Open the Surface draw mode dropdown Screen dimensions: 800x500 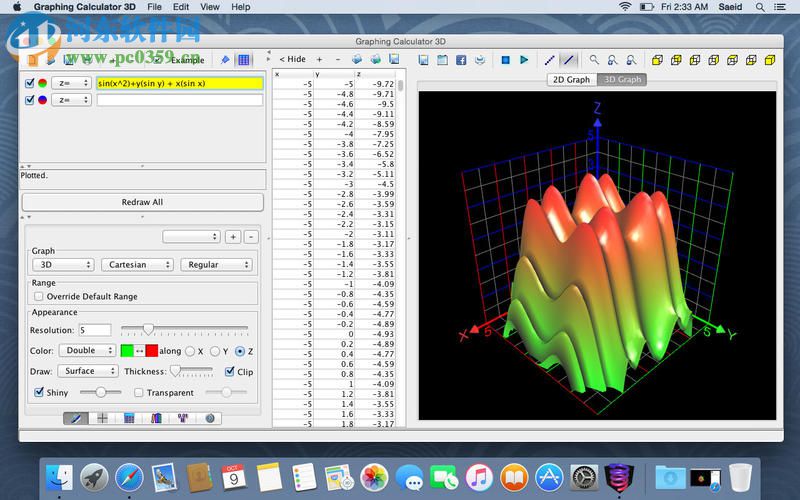tap(88, 371)
